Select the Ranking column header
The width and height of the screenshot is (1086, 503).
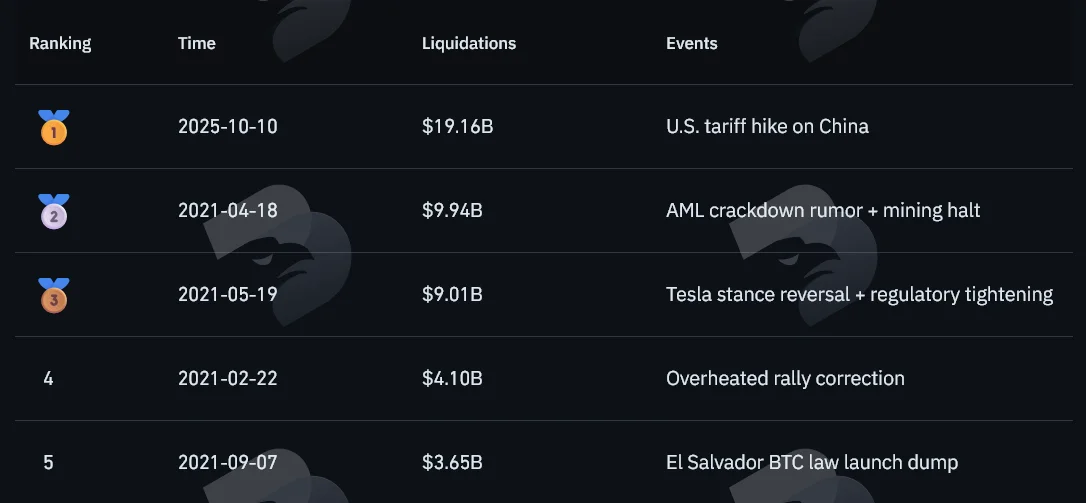(x=60, y=44)
